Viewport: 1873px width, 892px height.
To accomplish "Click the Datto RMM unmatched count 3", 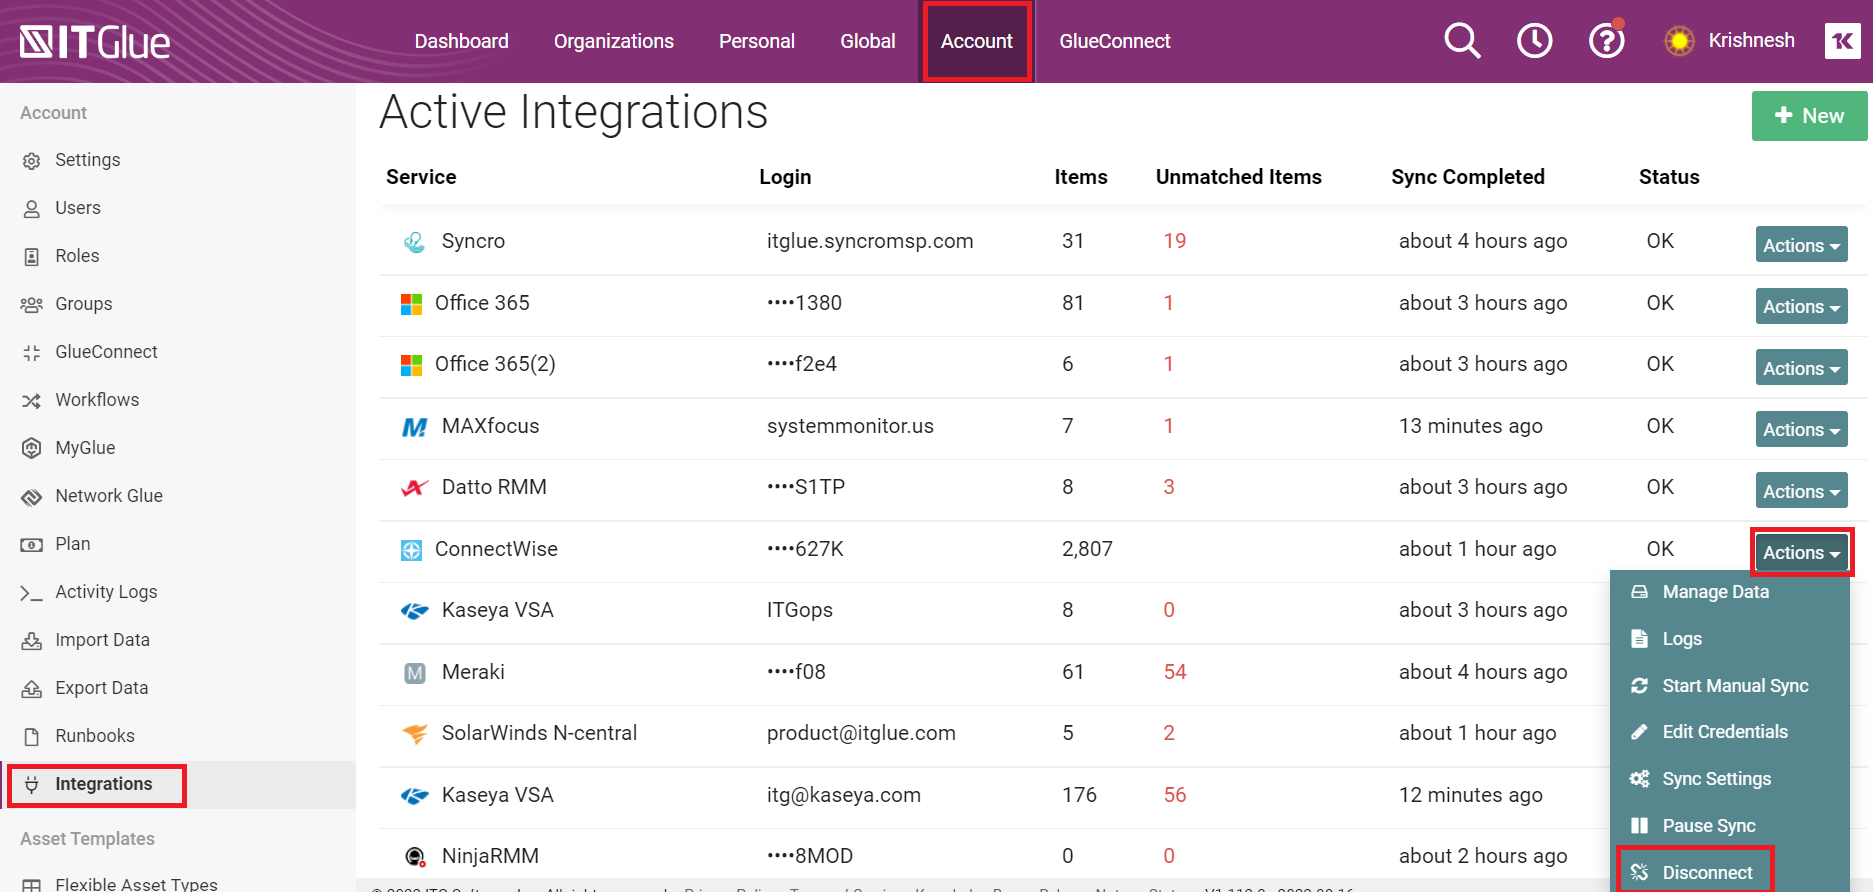I will tap(1169, 487).
